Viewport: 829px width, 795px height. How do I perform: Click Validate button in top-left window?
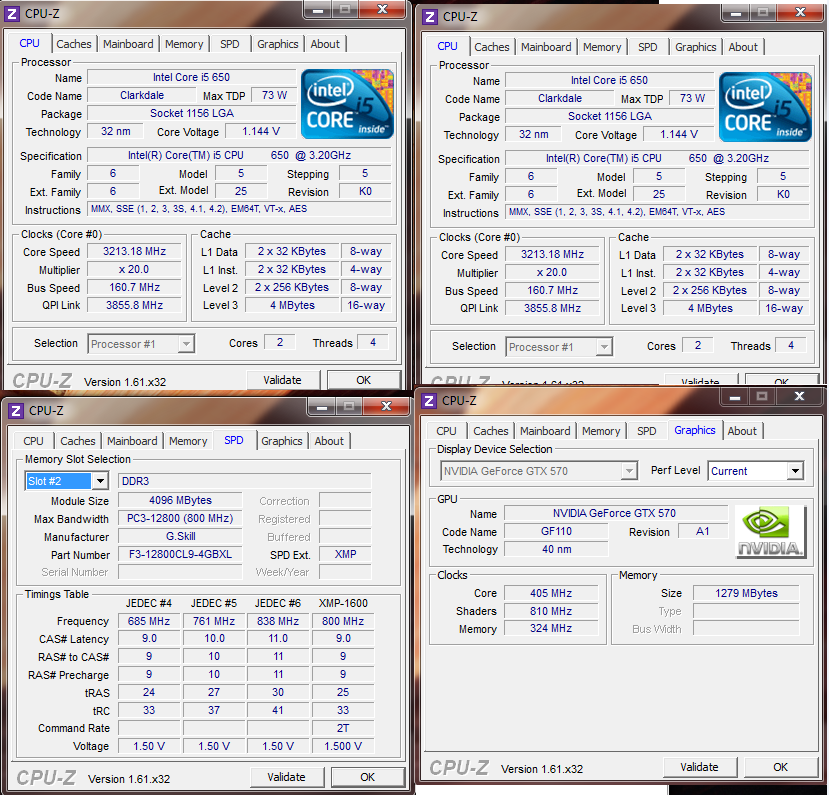[x=283, y=380]
